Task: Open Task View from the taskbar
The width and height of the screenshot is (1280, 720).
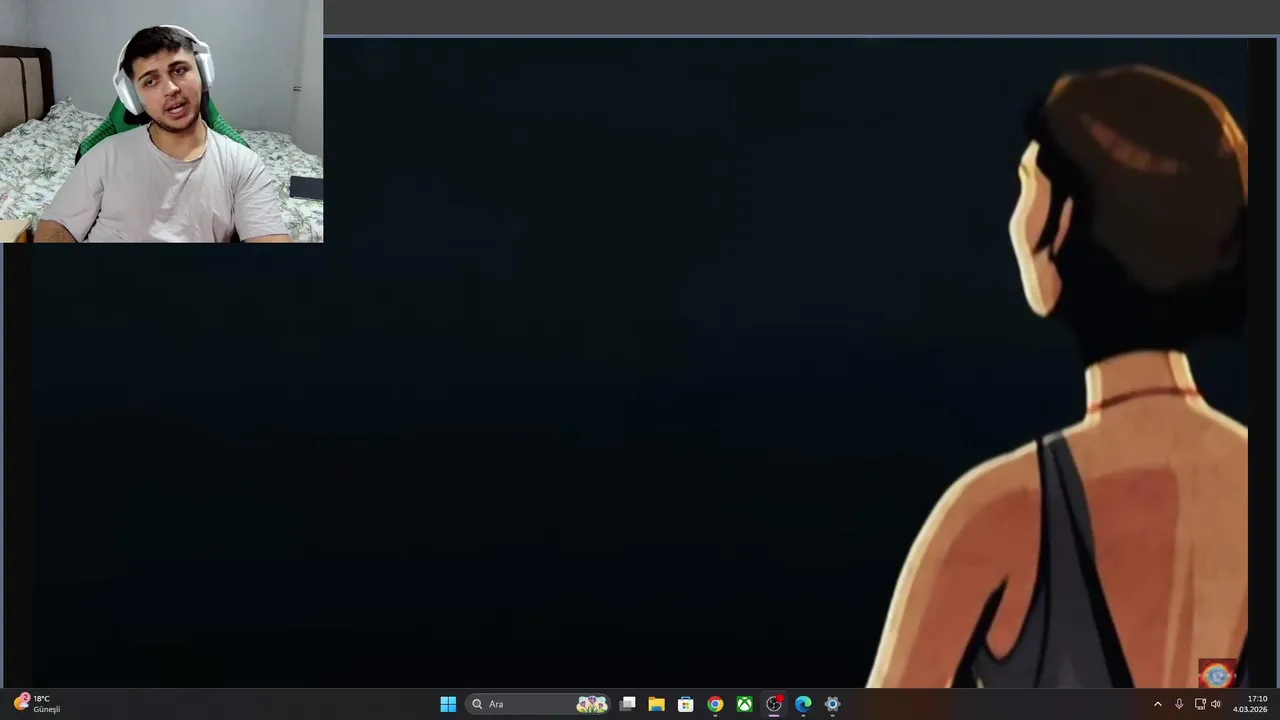Action: [x=627, y=704]
